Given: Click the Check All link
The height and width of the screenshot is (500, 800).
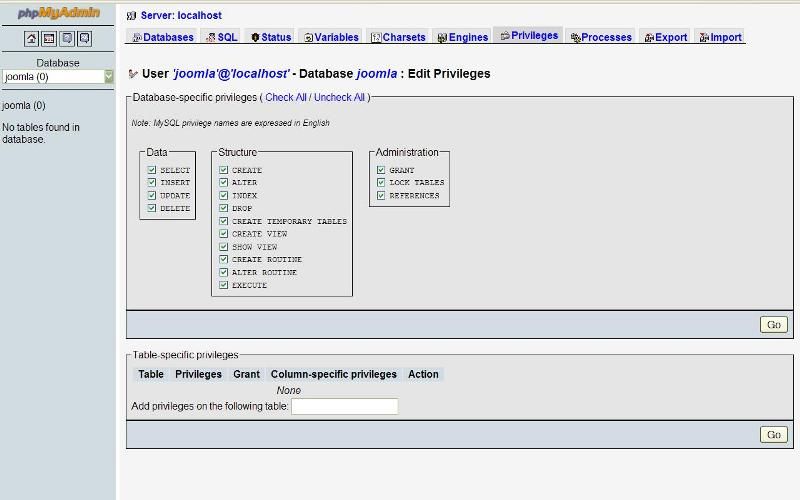Looking at the screenshot, I should (285, 98).
